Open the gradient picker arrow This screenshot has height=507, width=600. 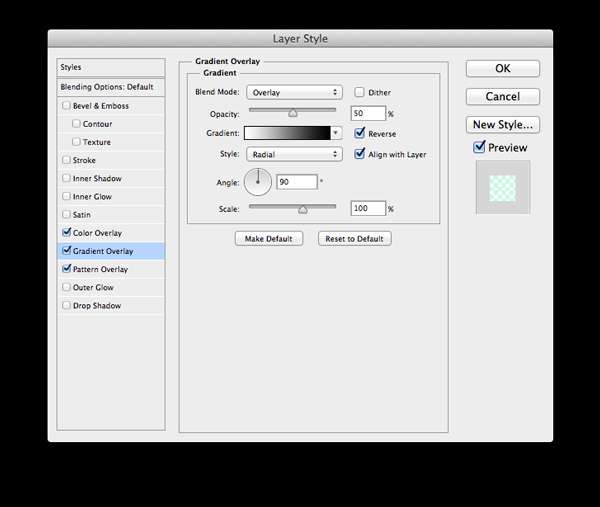pos(336,133)
